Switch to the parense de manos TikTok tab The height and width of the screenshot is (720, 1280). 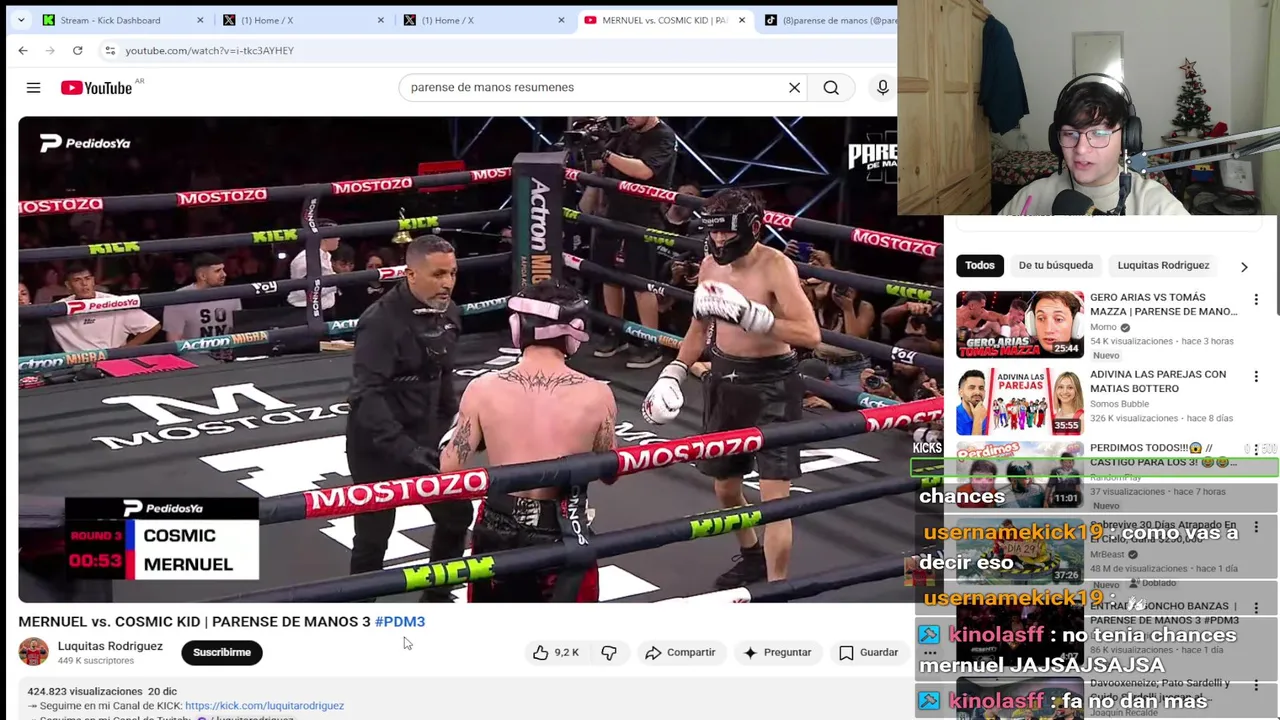tap(830, 20)
